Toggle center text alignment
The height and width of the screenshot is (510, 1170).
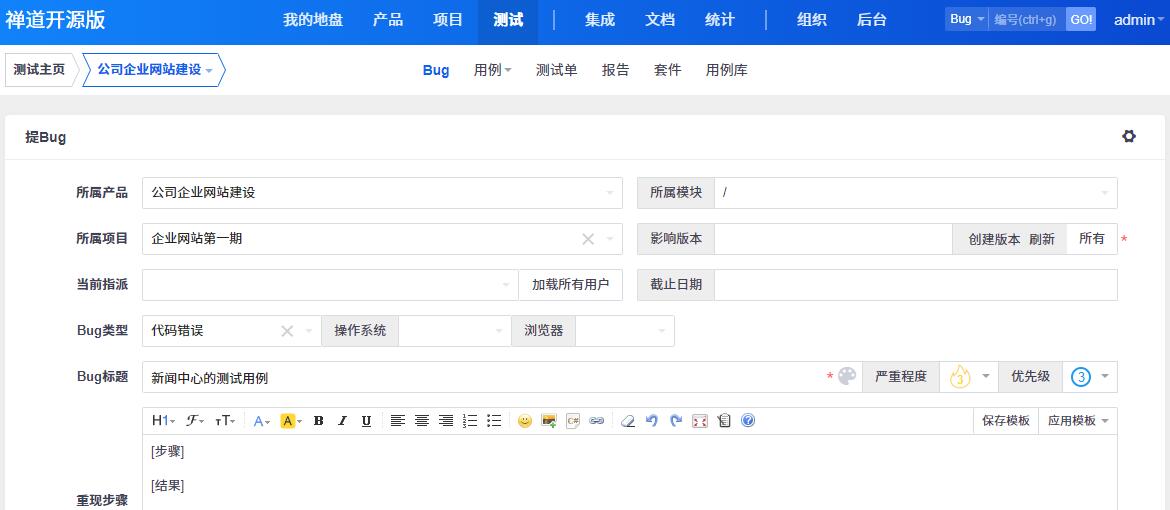[422, 421]
